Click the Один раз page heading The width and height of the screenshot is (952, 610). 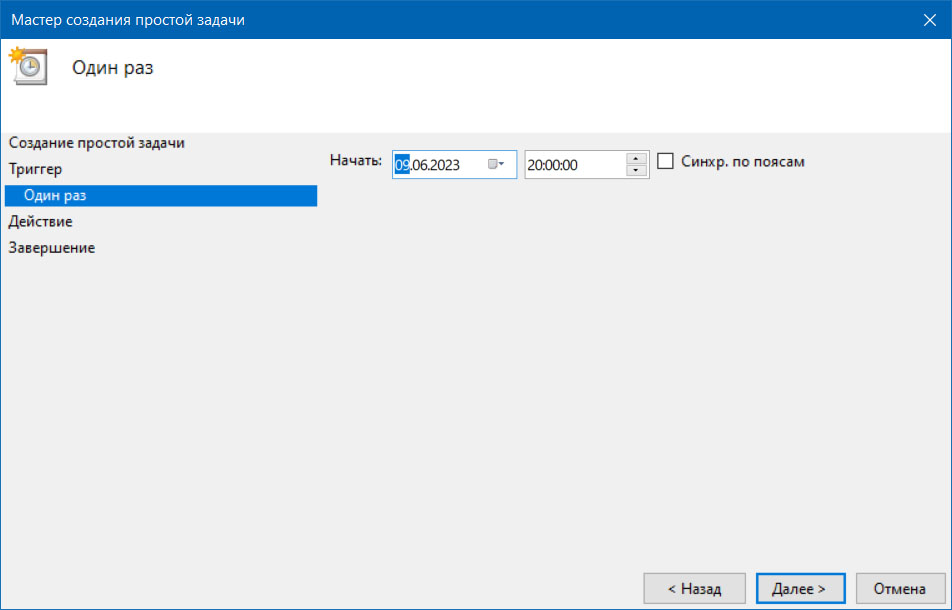tap(113, 67)
